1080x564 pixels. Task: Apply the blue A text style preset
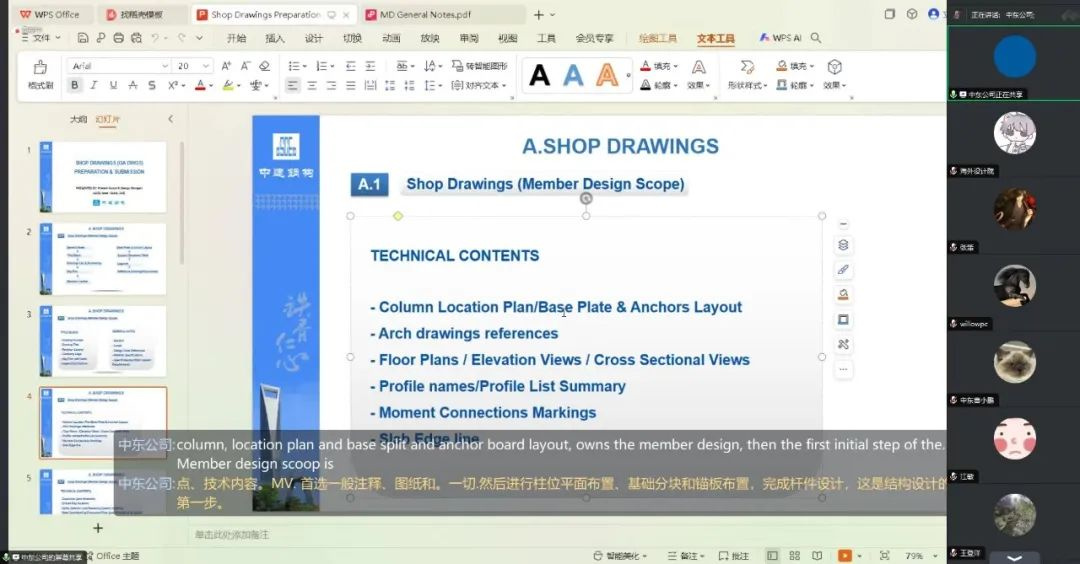tap(573, 75)
